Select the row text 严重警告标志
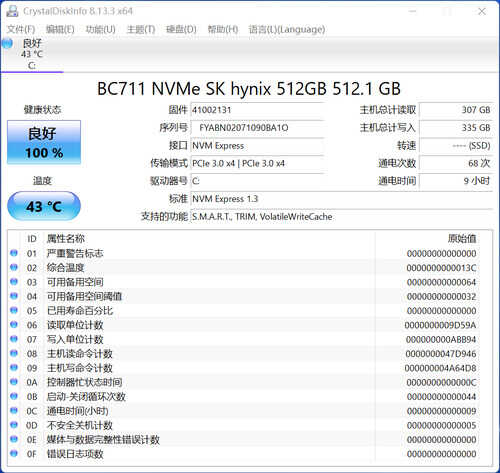Viewport: 500px width, 473px height. pos(75,253)
